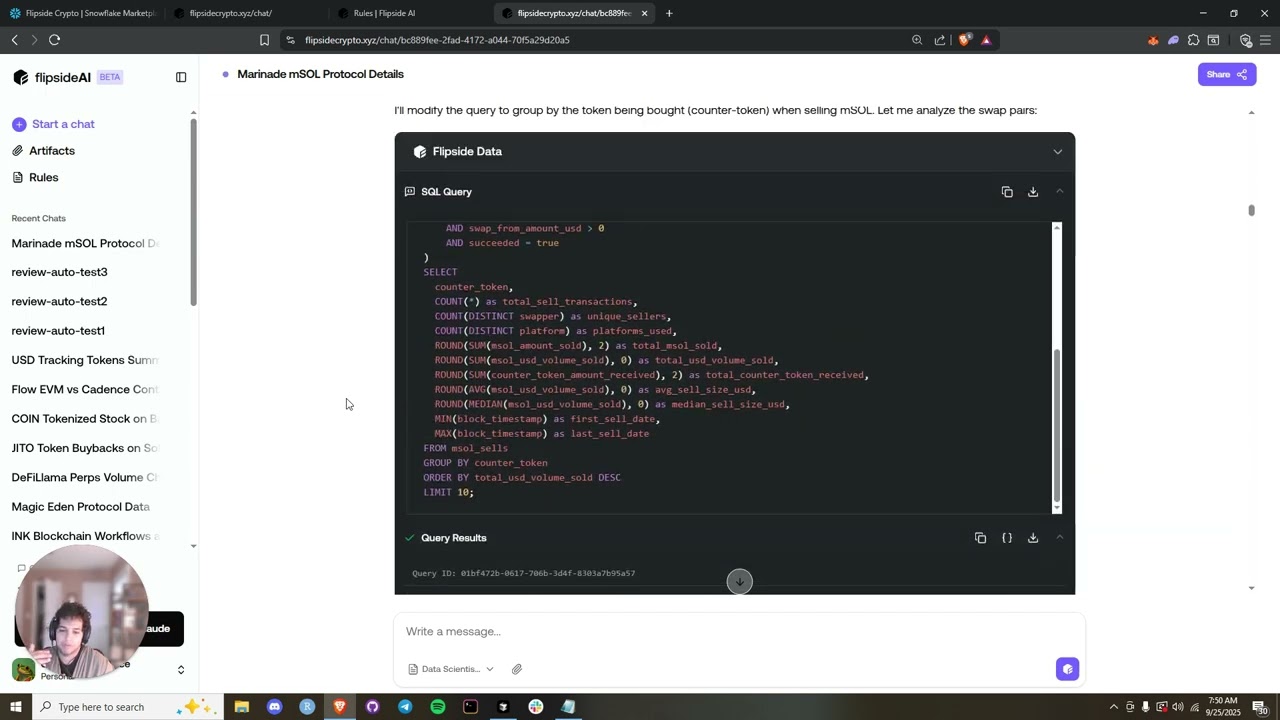
Task: Open the Flow EVM vs Cadence chat
Action: pyautogui.click(x=85, y=390)
